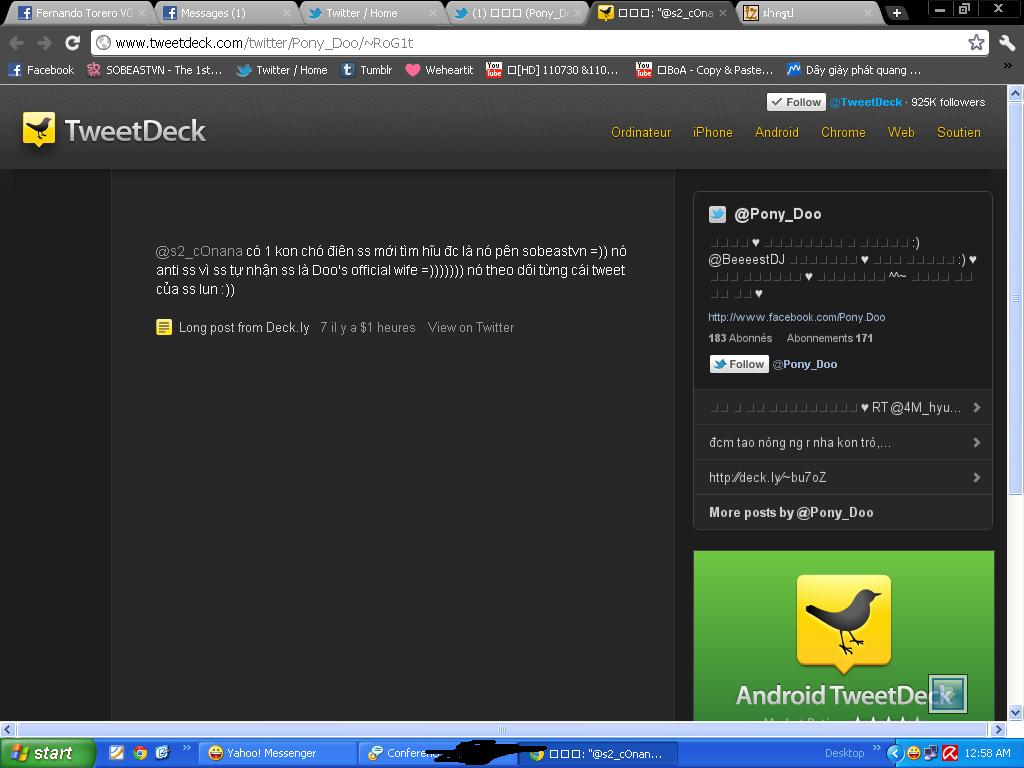Open iPhone in TweetDeck navigation
The image size is (1024, 768).
(712, 133)
